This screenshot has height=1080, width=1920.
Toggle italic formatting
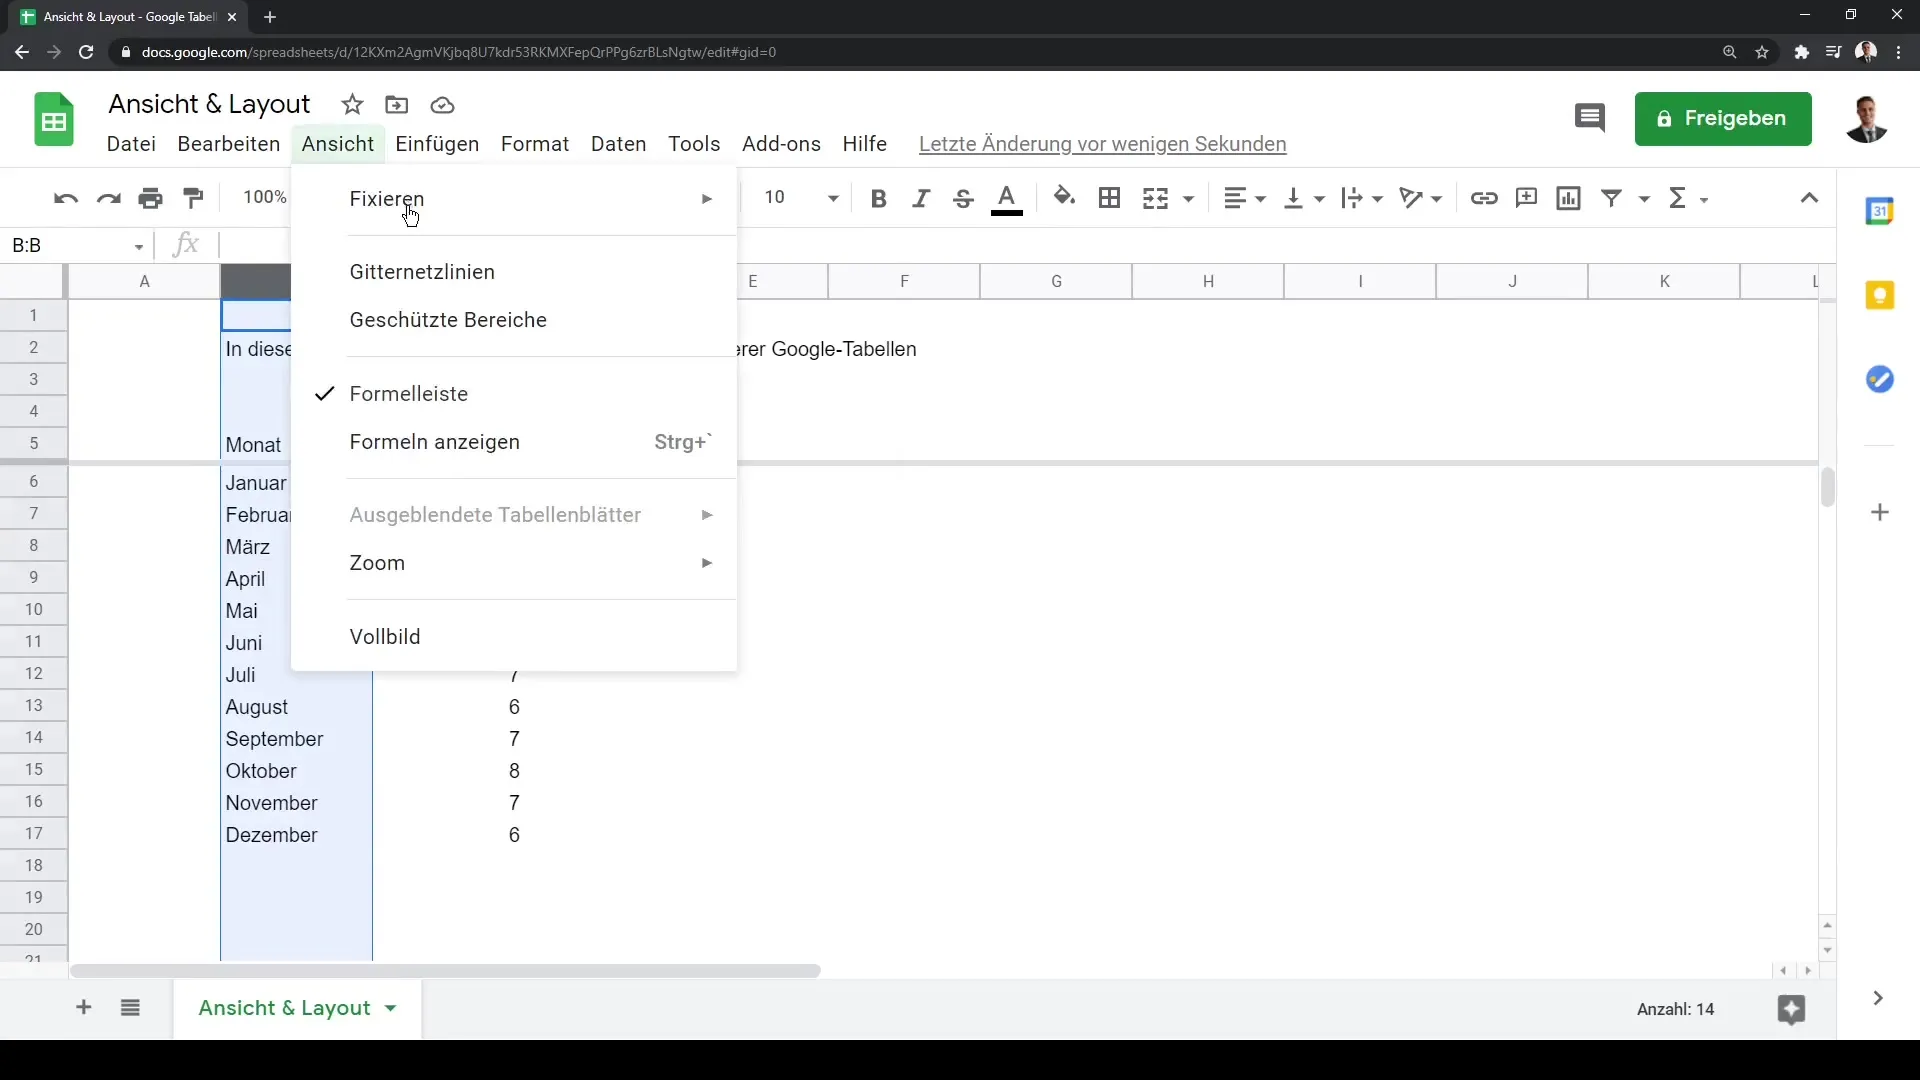[921, 198]
